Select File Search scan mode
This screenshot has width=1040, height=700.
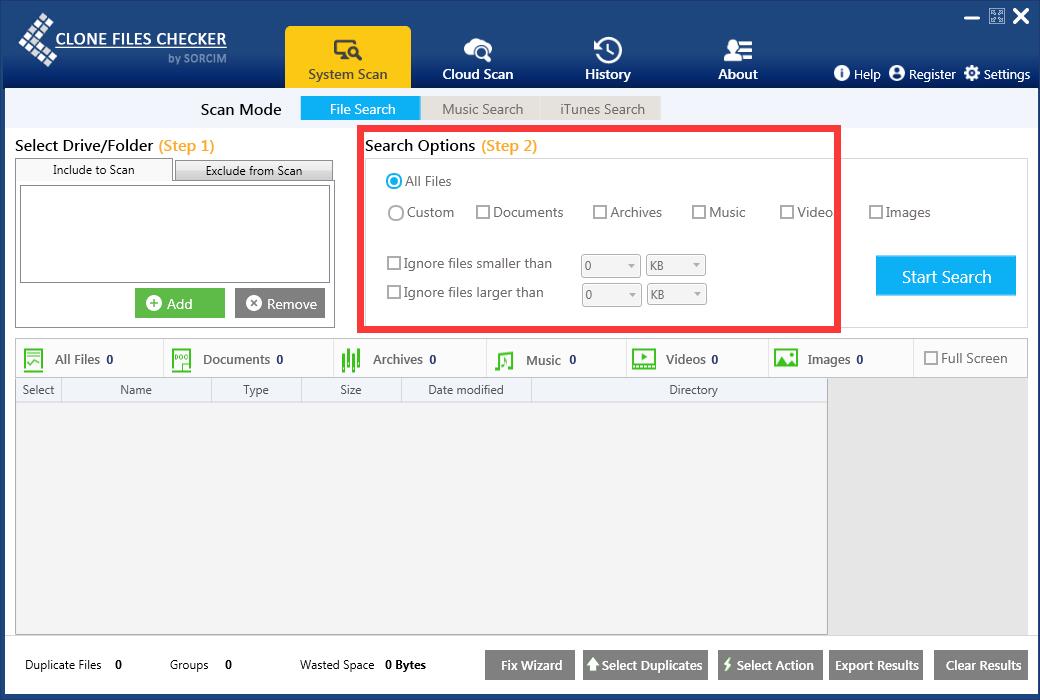(360, 109)
